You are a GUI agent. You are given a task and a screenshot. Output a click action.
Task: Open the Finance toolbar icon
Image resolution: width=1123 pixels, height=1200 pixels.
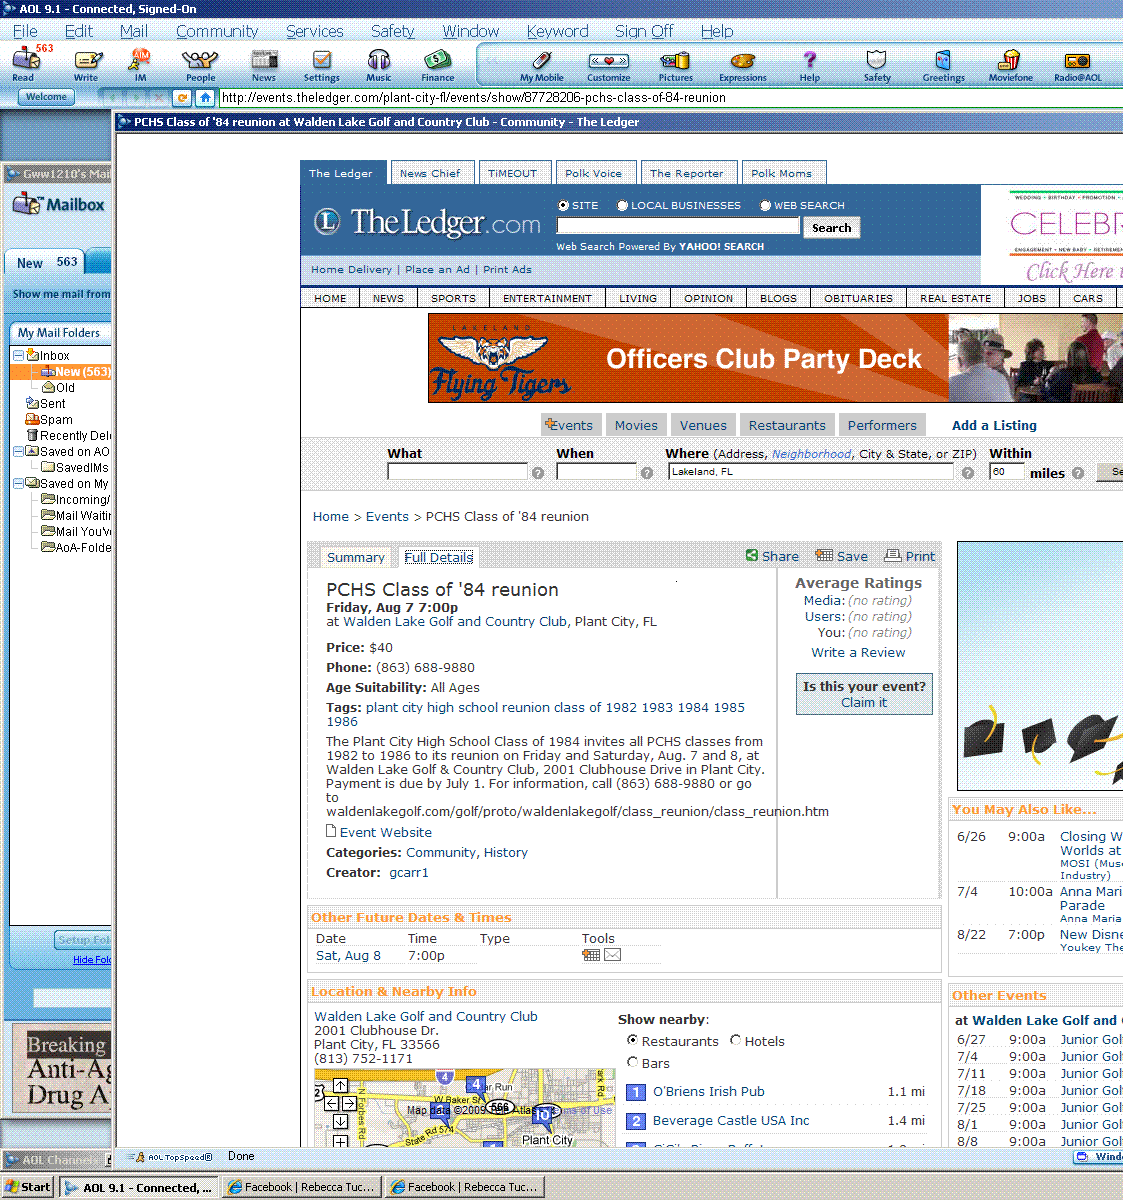(x=437, y=64)
